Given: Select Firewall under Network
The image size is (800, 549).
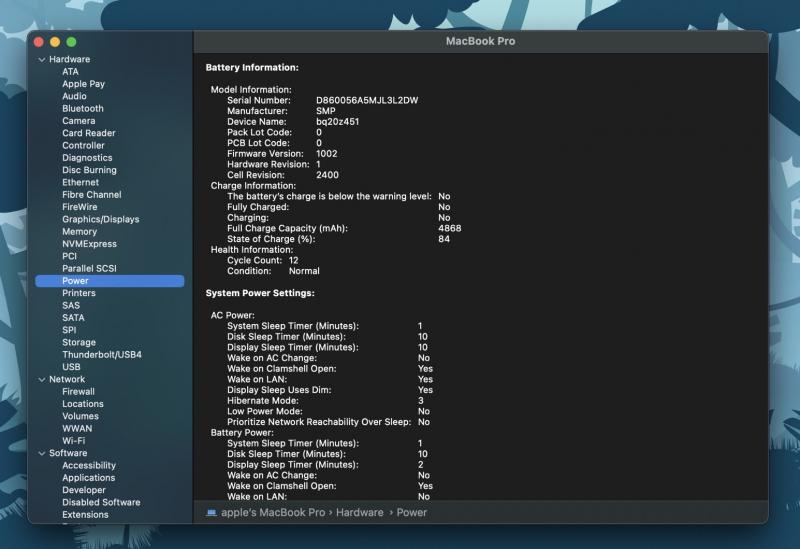Looking at the screenshot, I should click(78, 392).
